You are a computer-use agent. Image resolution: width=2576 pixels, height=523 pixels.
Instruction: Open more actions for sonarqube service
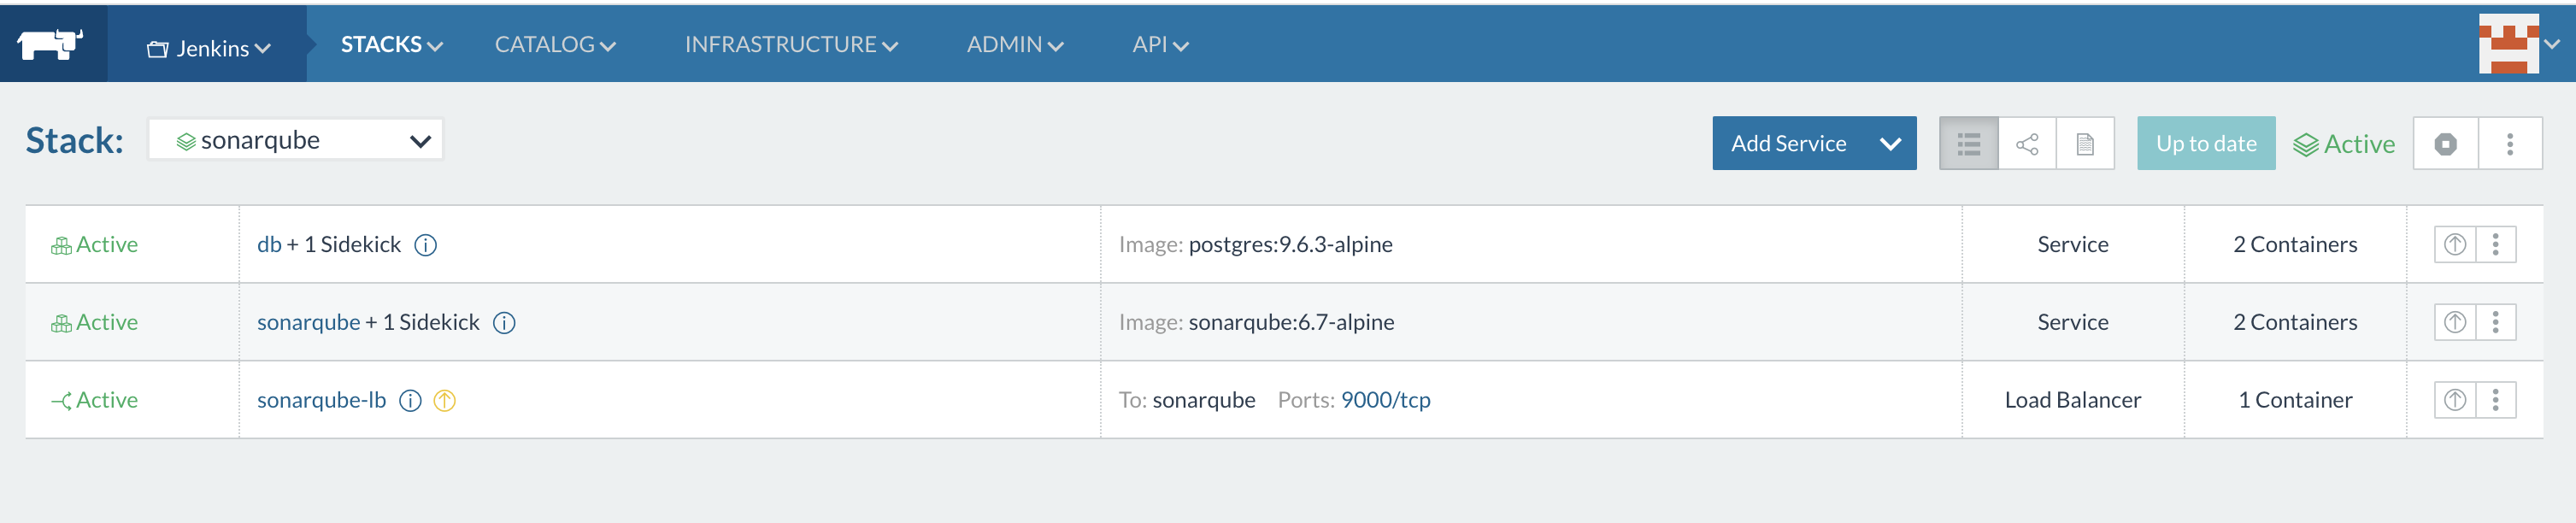click(x=2495, y=322)
